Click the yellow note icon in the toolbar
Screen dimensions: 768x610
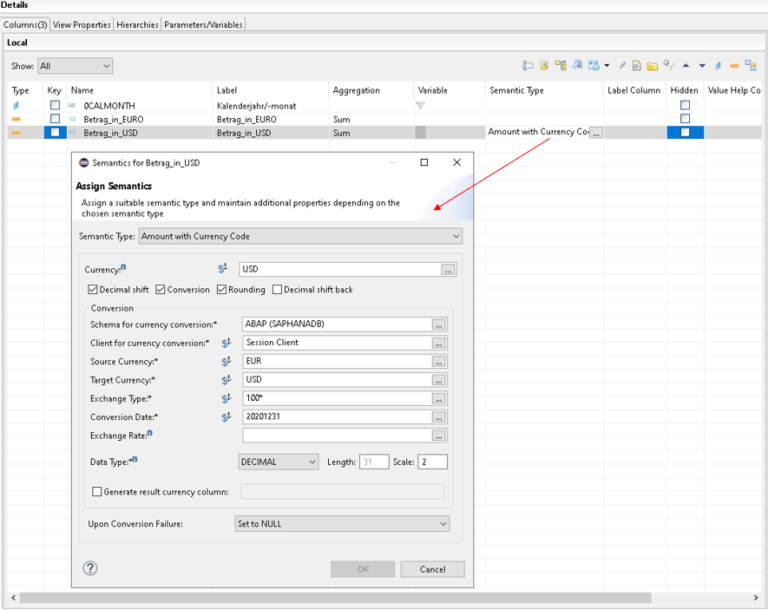[x=544, y=65]
